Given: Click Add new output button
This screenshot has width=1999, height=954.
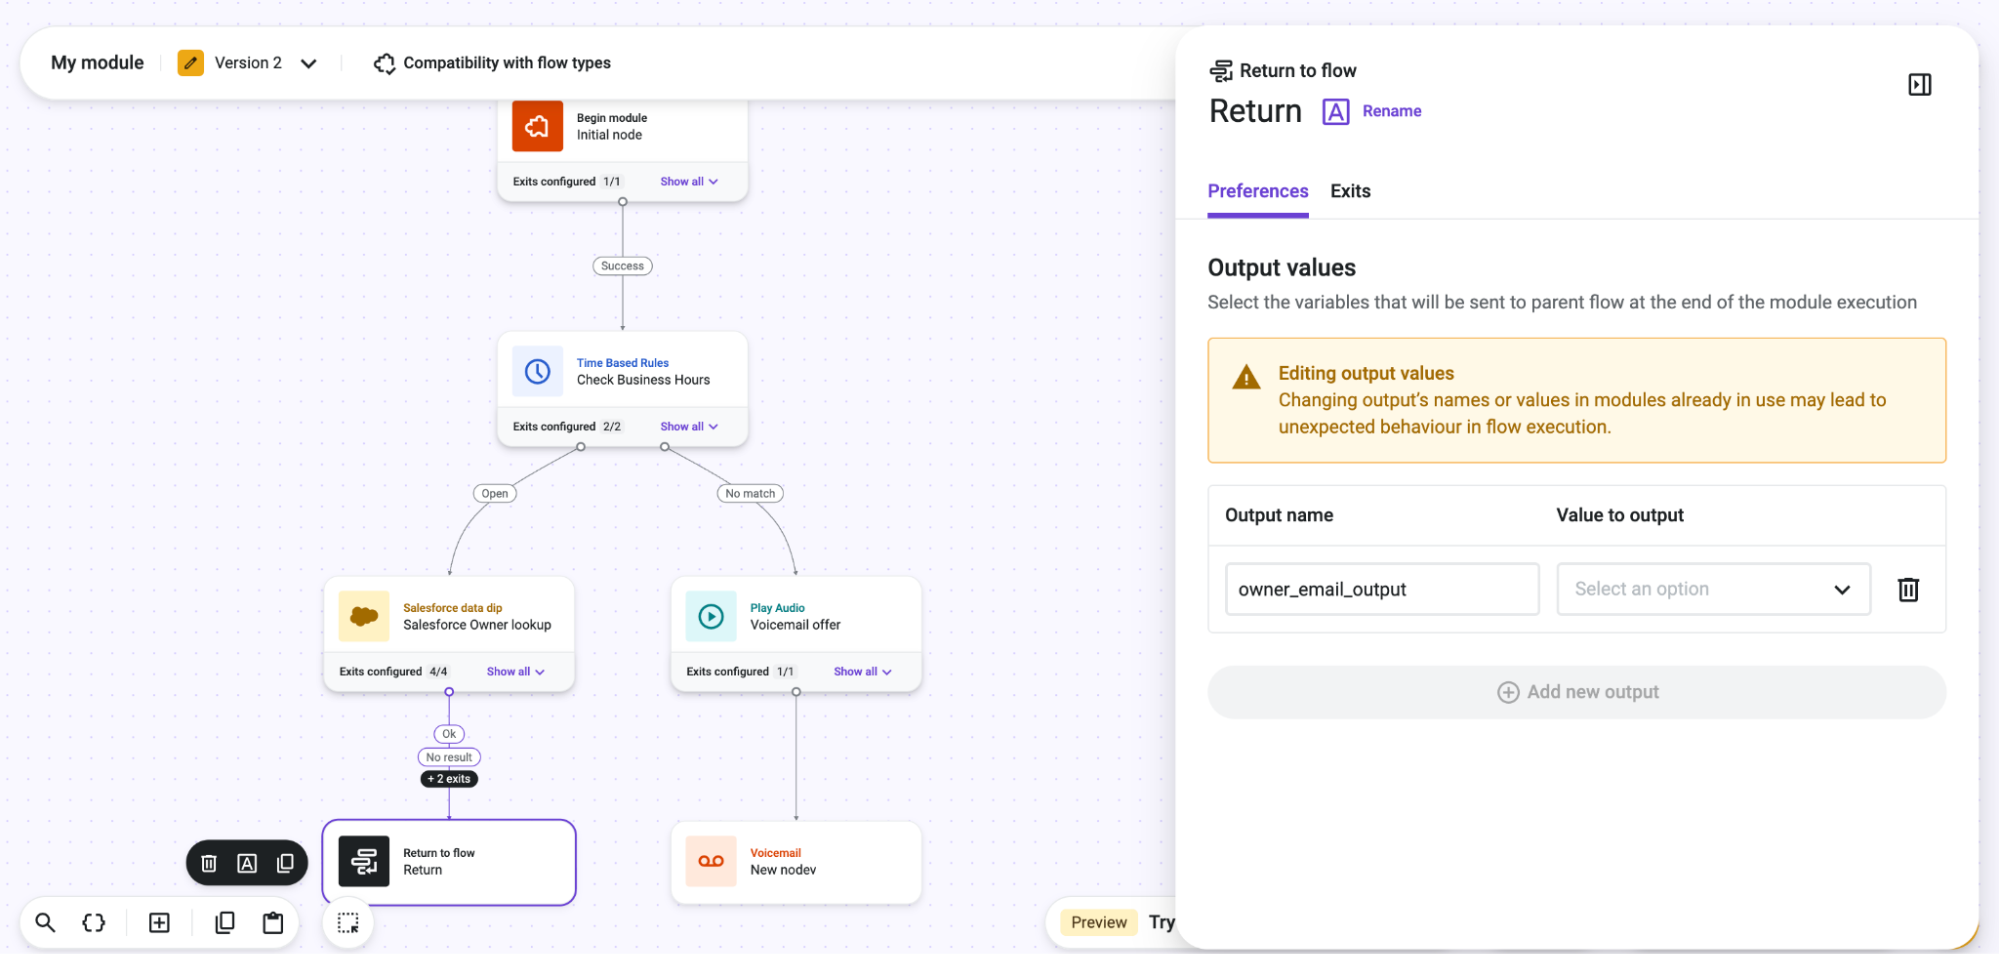Looking at the screenshot, I should tap(1576, 692).
